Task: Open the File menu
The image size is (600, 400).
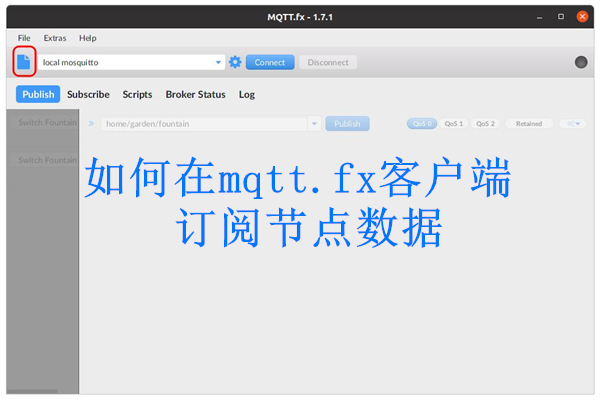Action: [x=24, y=38]
